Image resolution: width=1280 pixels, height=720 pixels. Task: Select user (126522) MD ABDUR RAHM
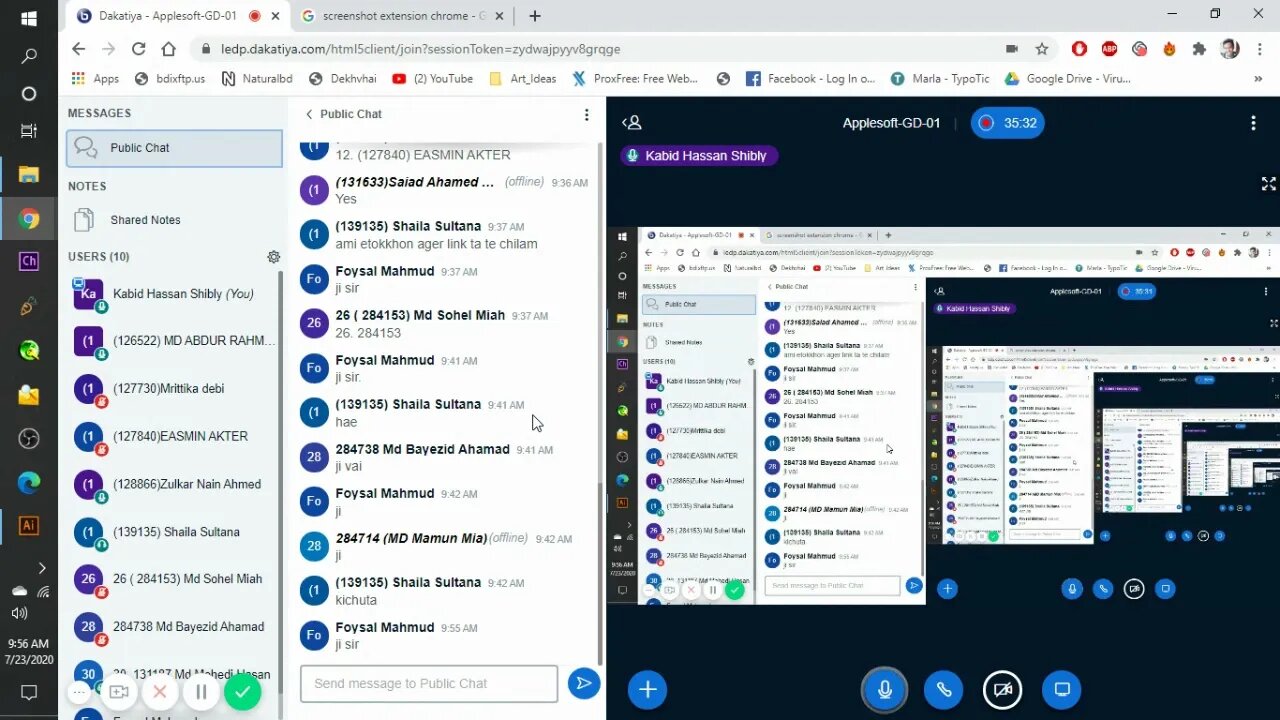175,341
